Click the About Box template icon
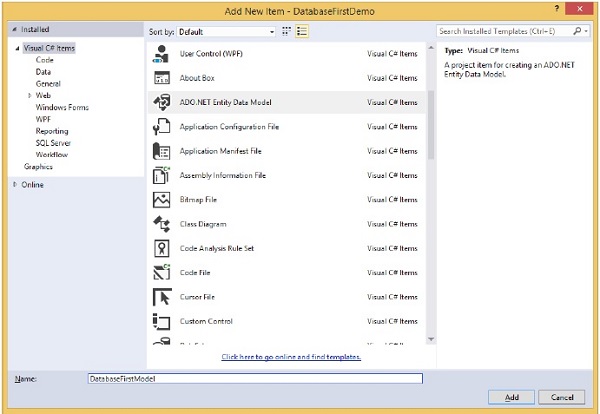 [161, 77]
